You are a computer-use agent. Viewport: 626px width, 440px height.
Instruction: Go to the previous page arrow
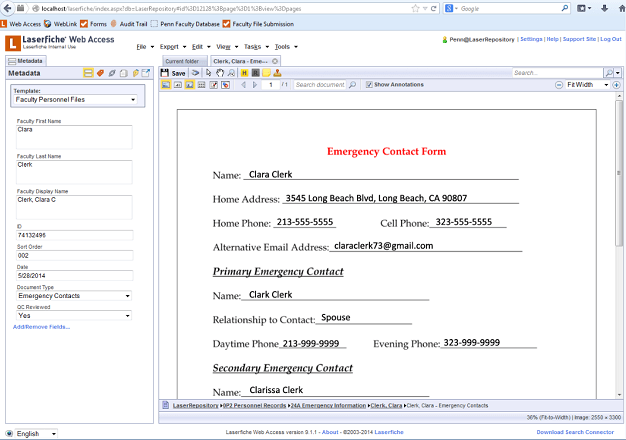click(x=244, y=85)
